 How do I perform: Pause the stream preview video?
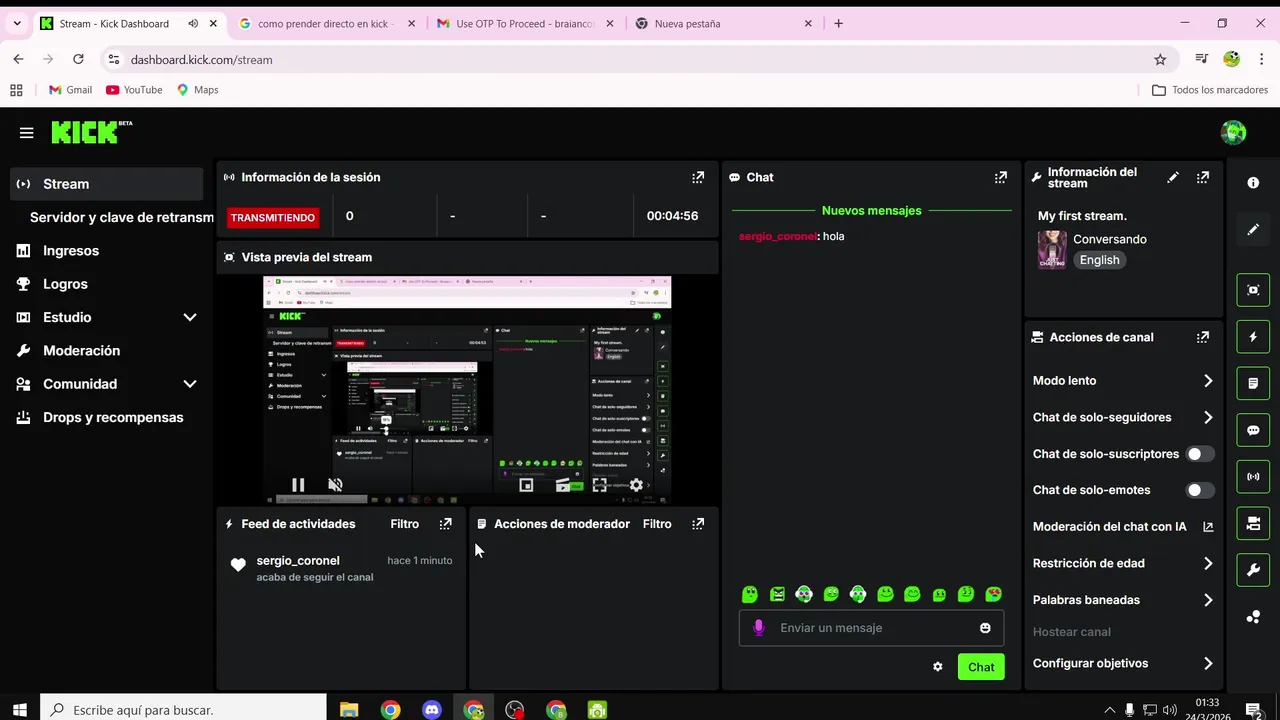[298, 485]
